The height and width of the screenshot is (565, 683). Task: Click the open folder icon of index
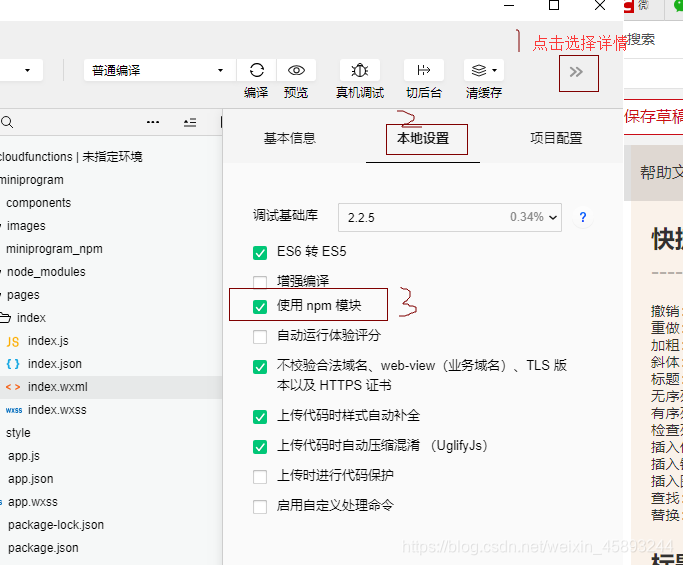[x=5, y=318]
